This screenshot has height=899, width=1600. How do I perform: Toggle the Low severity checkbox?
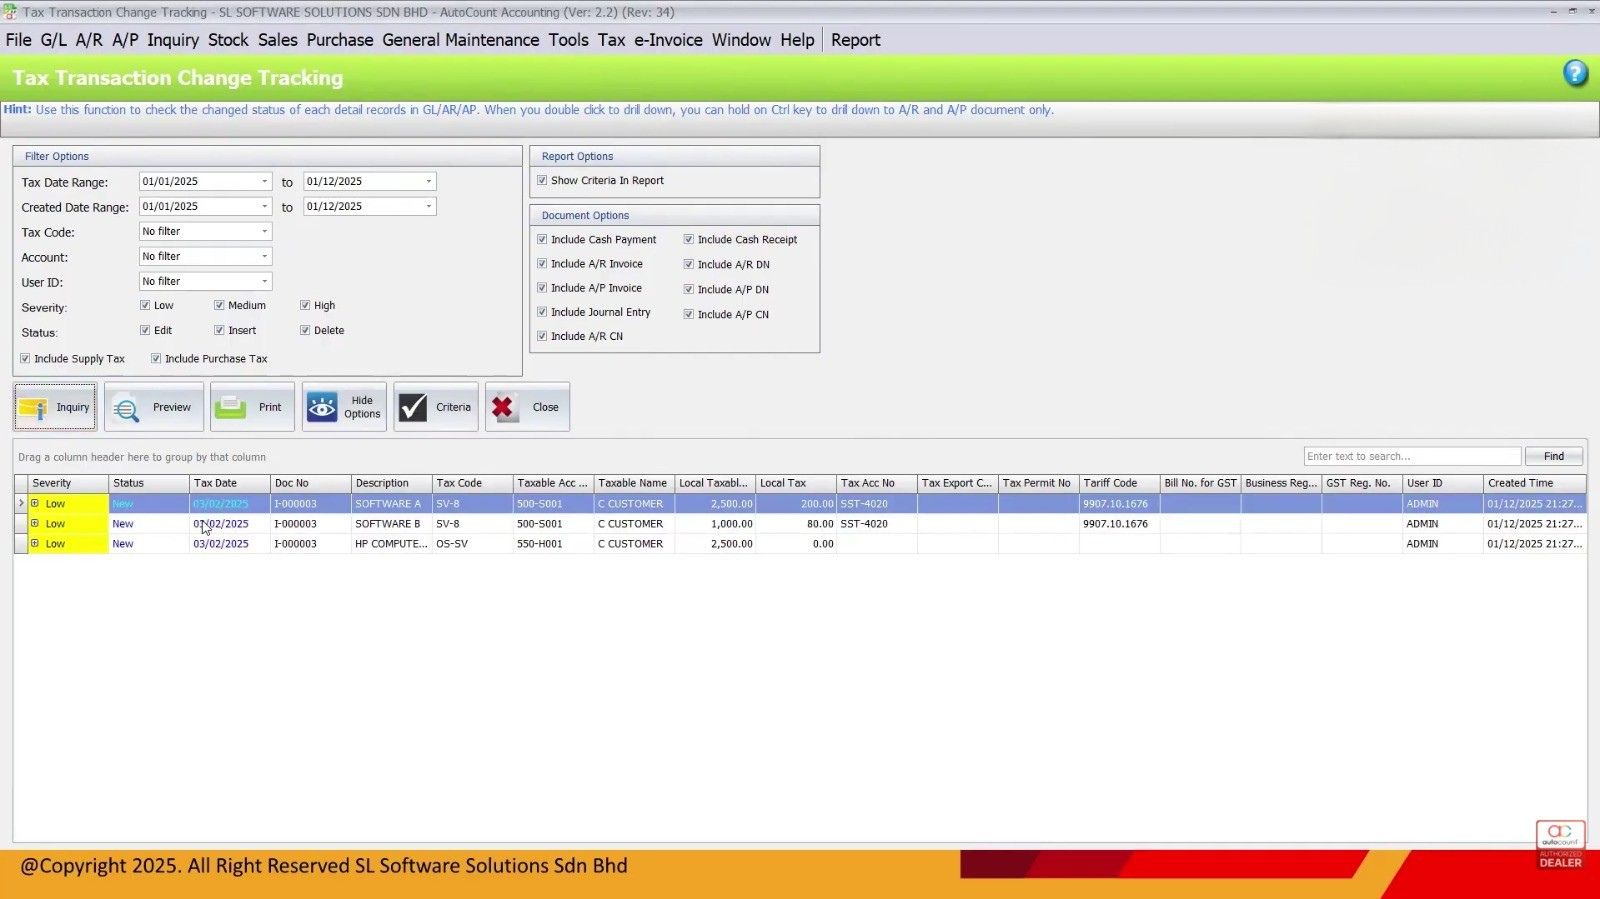pyautogui.click(x=145, y=306)
